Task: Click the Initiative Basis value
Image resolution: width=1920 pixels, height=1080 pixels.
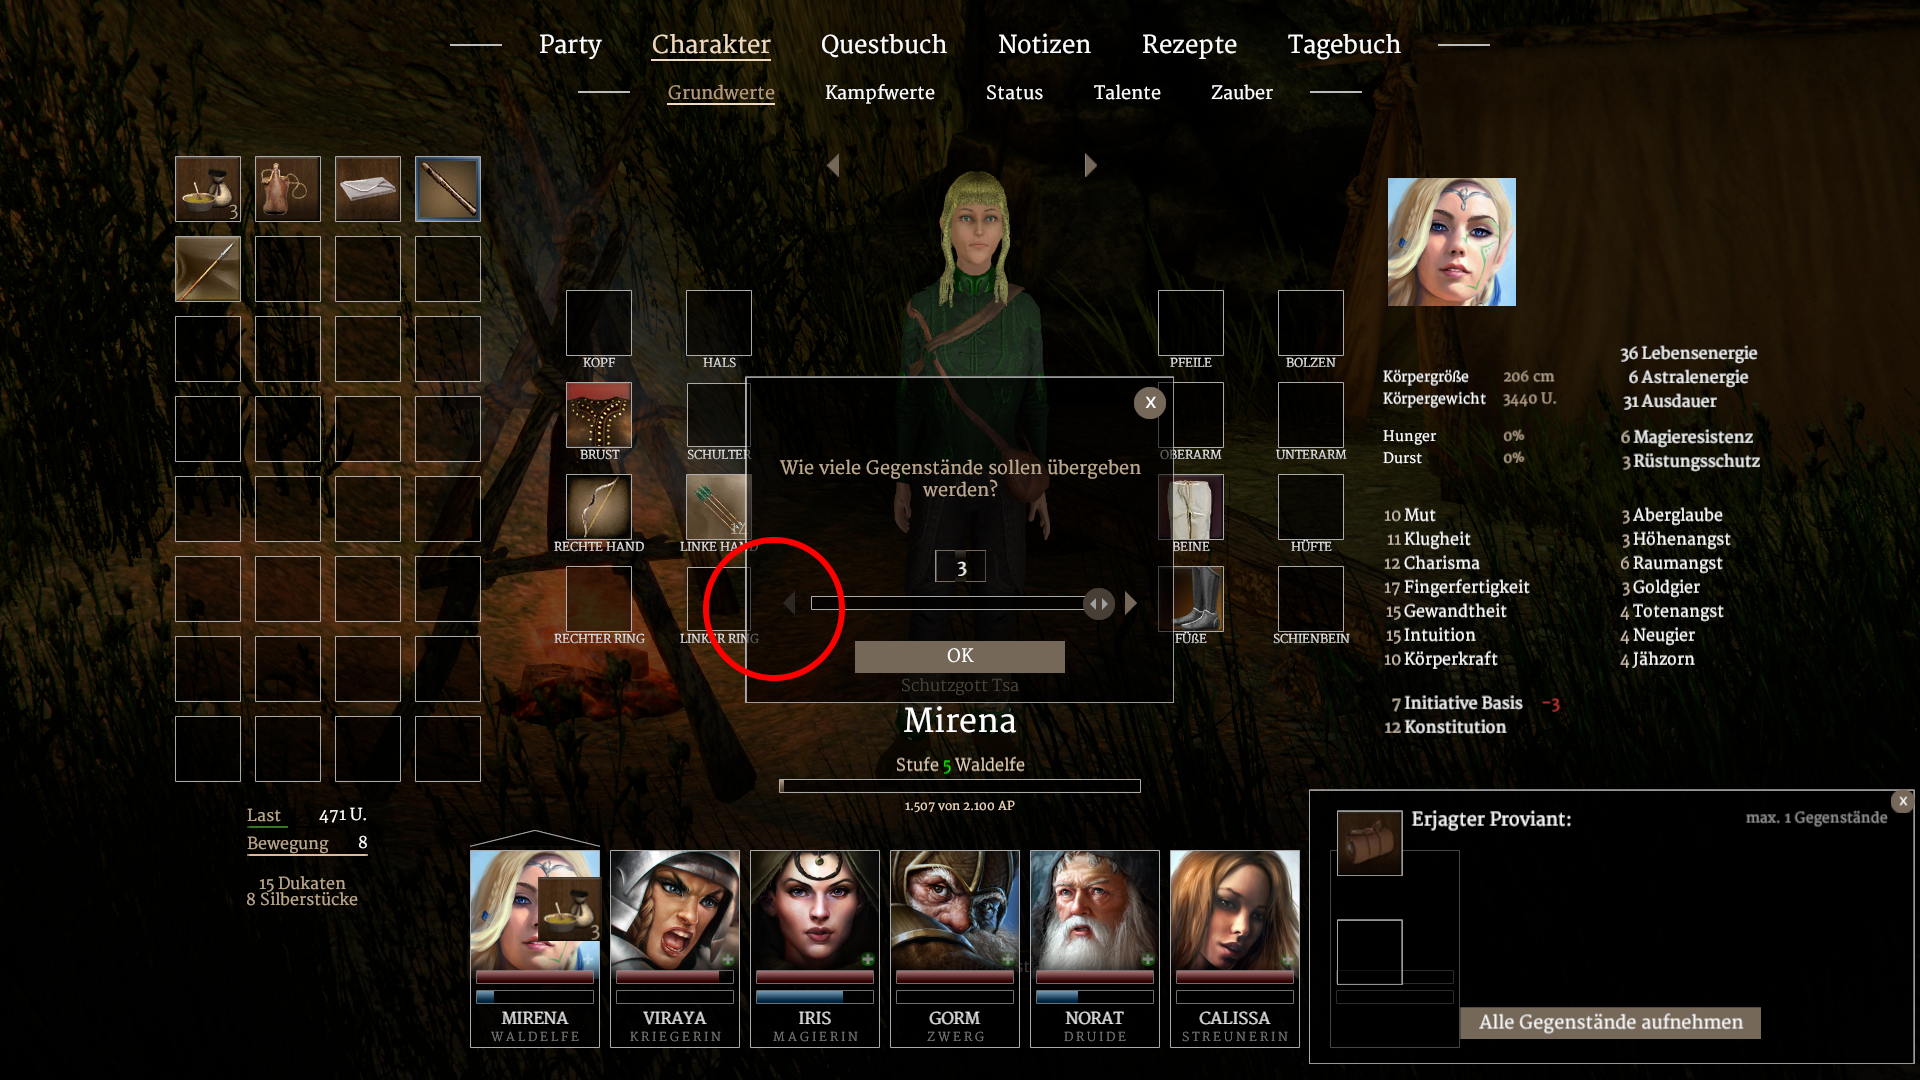Action: [x=1457, y=703]
